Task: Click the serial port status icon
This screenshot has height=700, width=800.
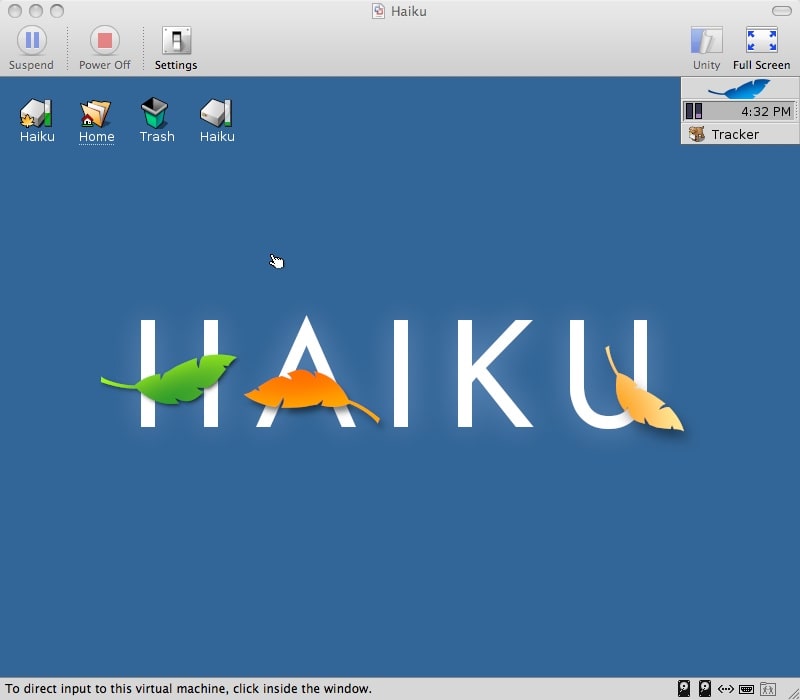Action: click(x=746, y=689)
